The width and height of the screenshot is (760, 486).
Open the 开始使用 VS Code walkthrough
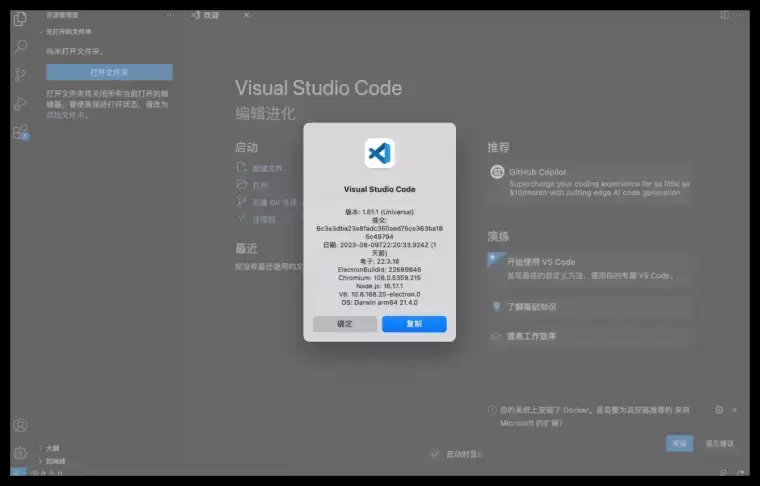590,268
